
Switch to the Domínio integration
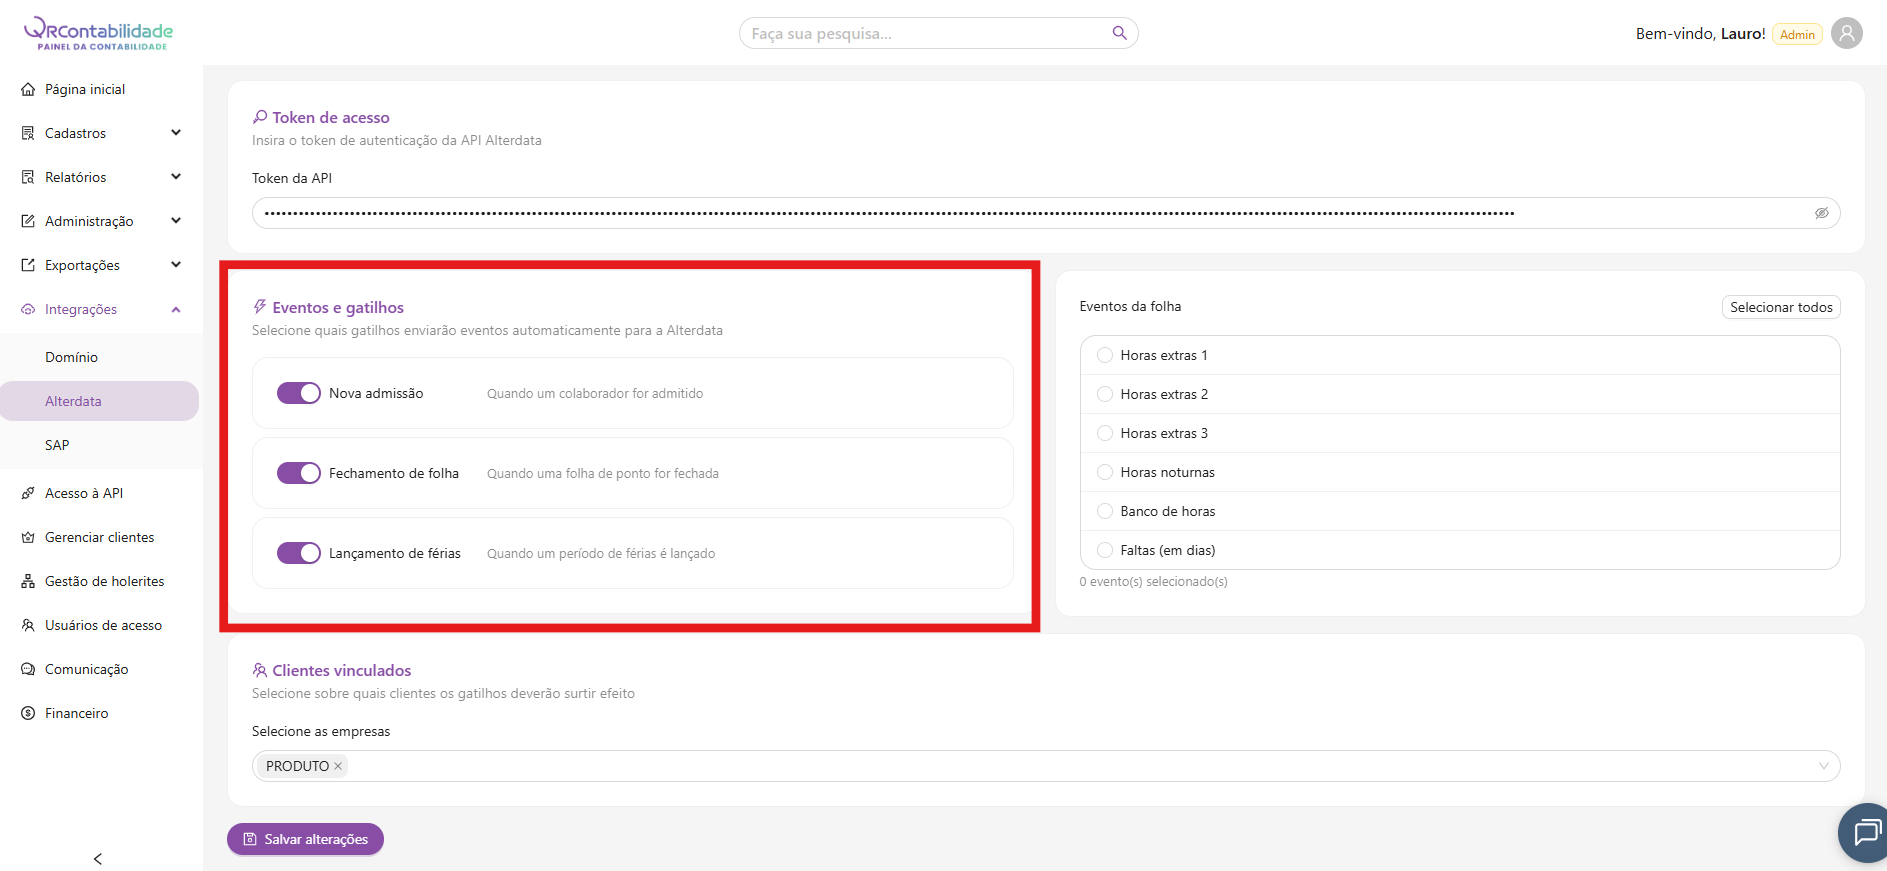[71, 357]
